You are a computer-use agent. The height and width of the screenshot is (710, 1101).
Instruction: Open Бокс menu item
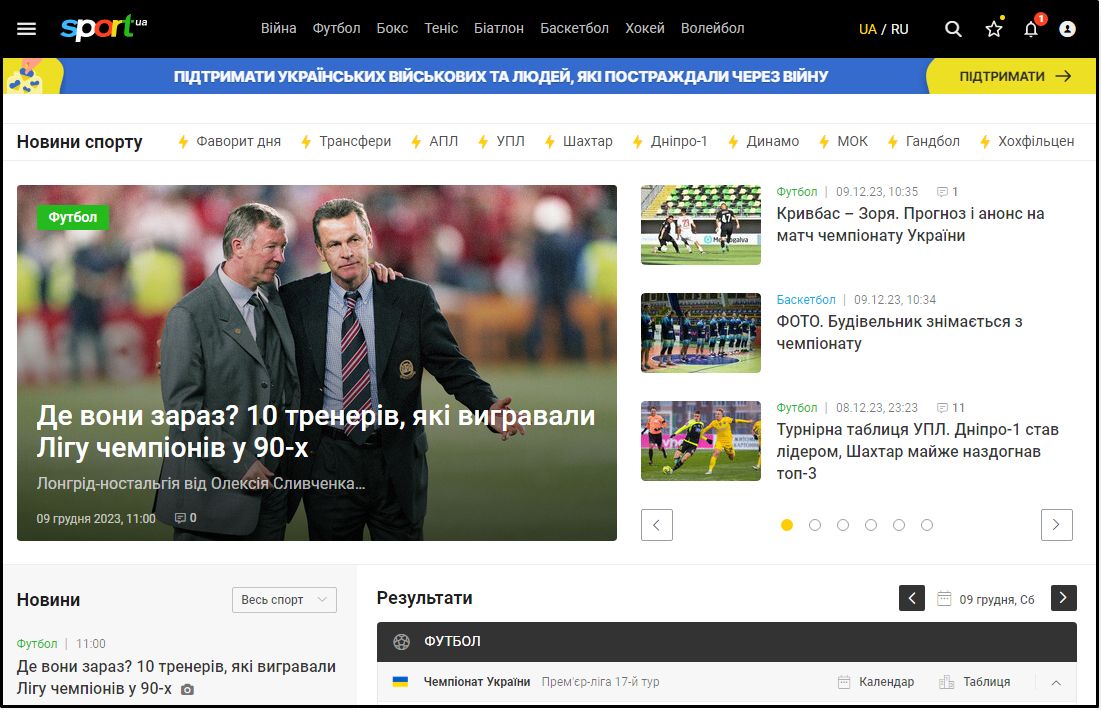click(392, 28)
